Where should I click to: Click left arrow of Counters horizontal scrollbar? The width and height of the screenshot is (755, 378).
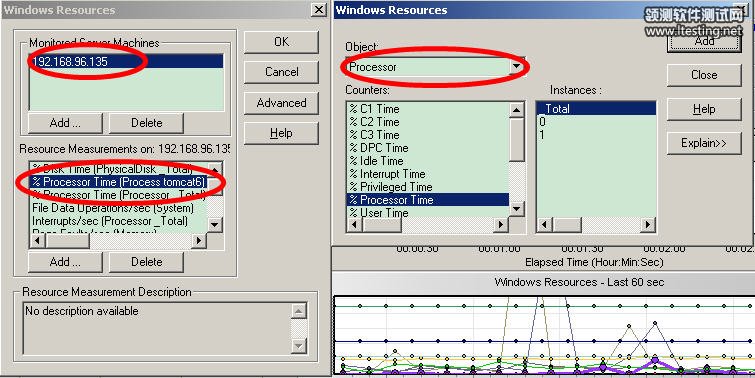coord(354,224)
